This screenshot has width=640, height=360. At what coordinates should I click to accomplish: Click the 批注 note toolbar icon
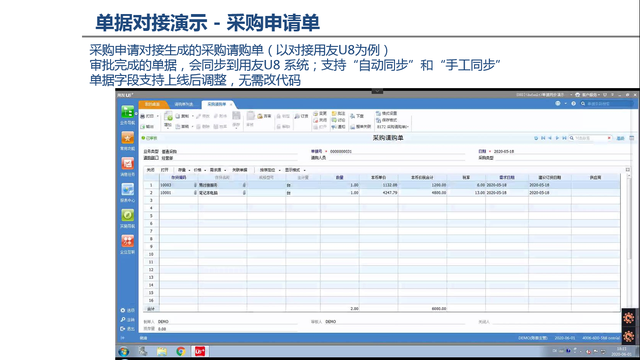334,113
